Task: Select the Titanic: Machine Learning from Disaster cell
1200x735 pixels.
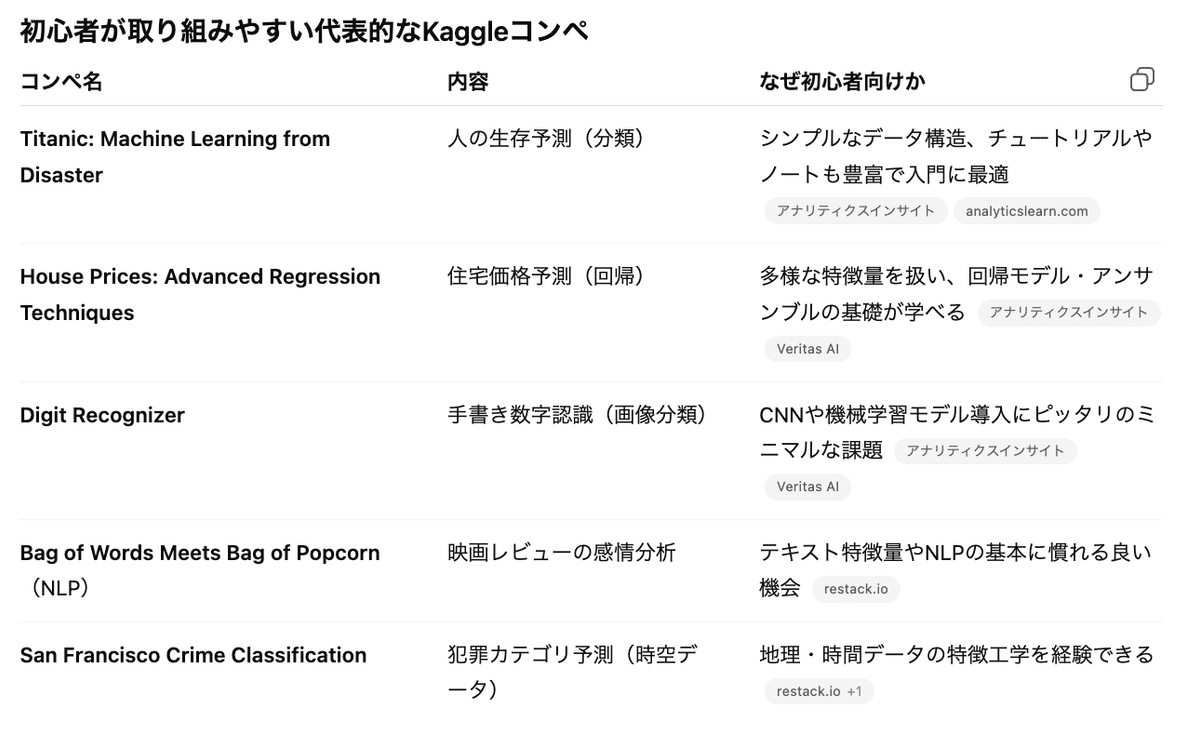Action: coord(175,156)
